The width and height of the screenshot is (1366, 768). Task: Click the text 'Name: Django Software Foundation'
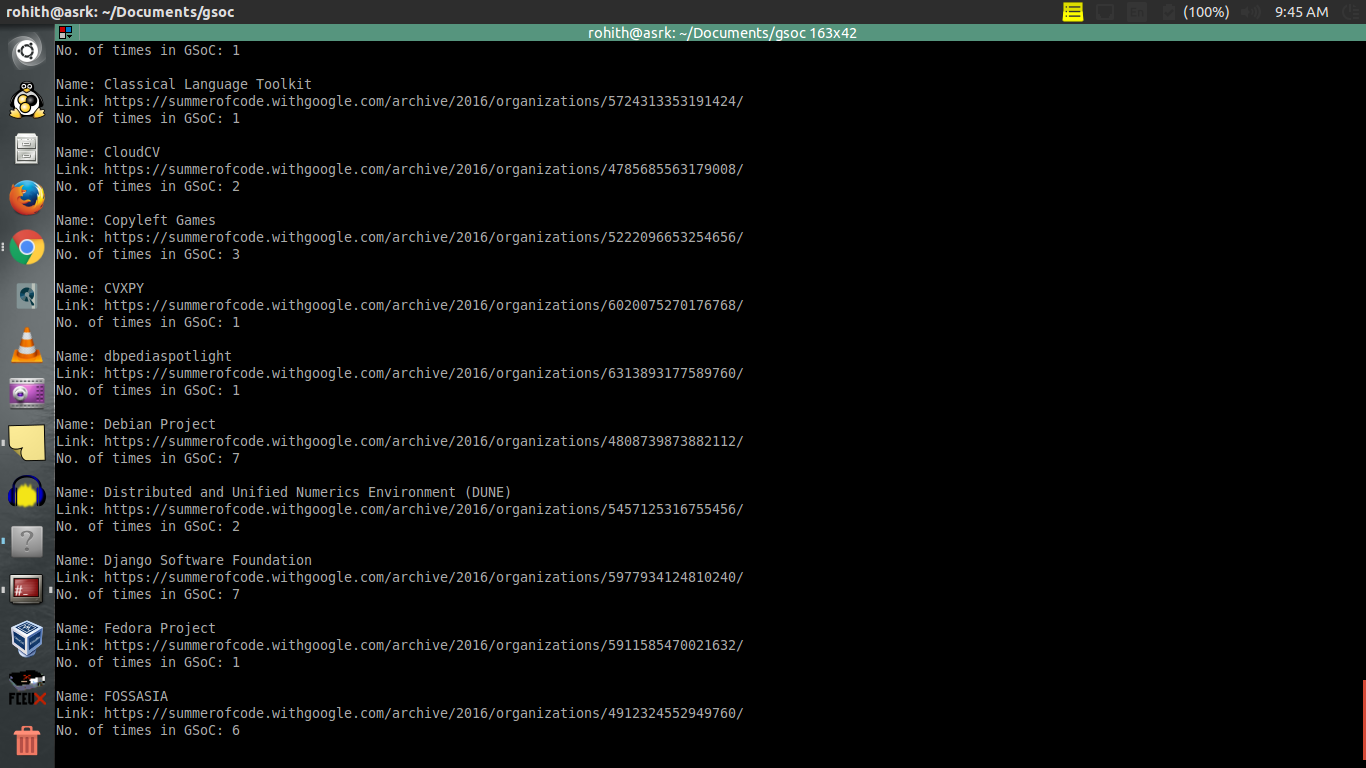tap(184, 560)
